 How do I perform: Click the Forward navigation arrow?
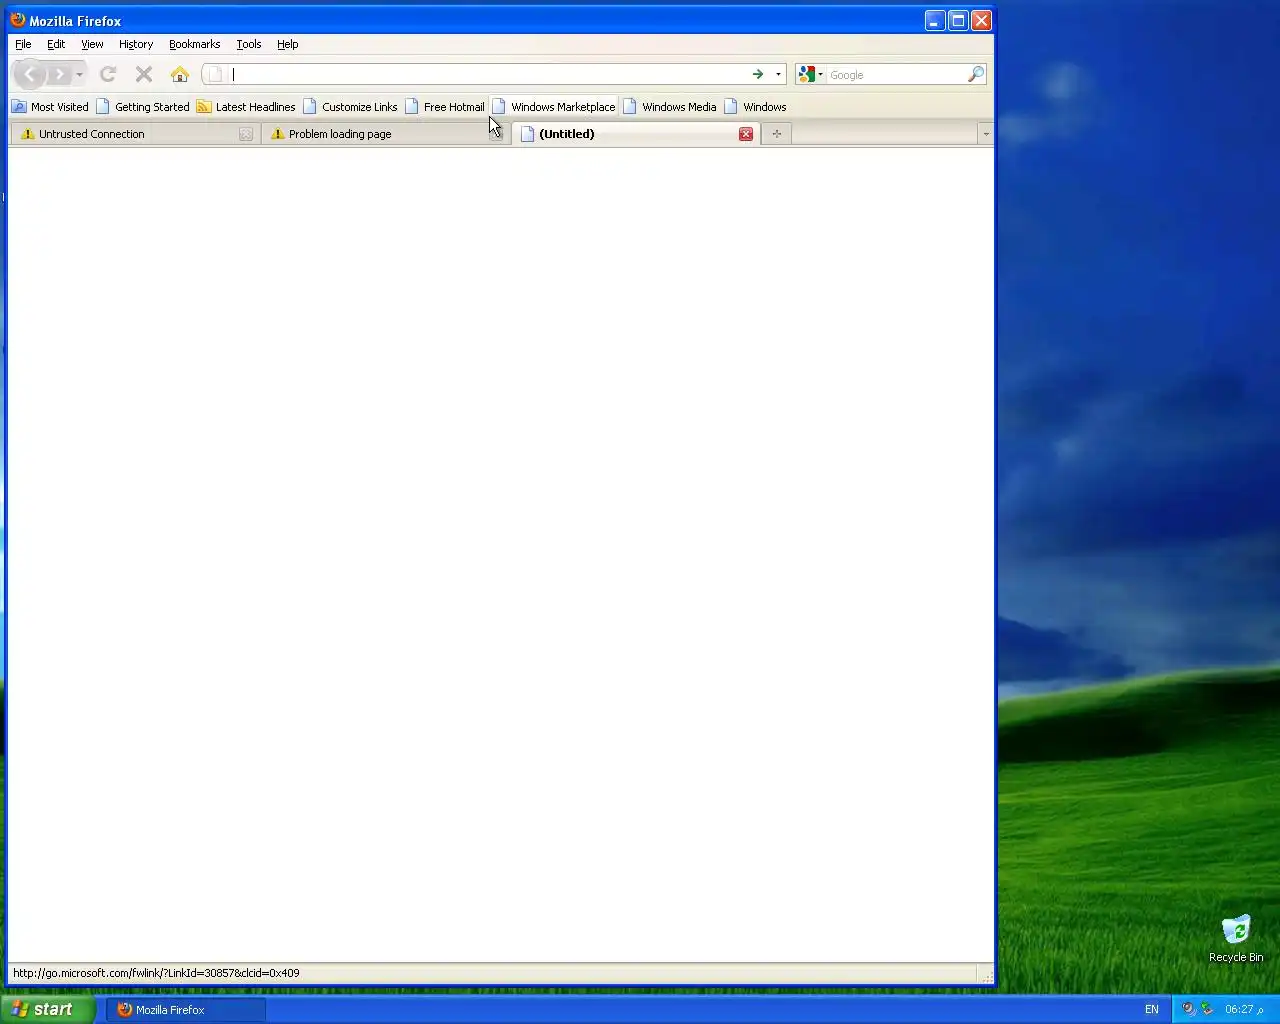coord(60,74)
